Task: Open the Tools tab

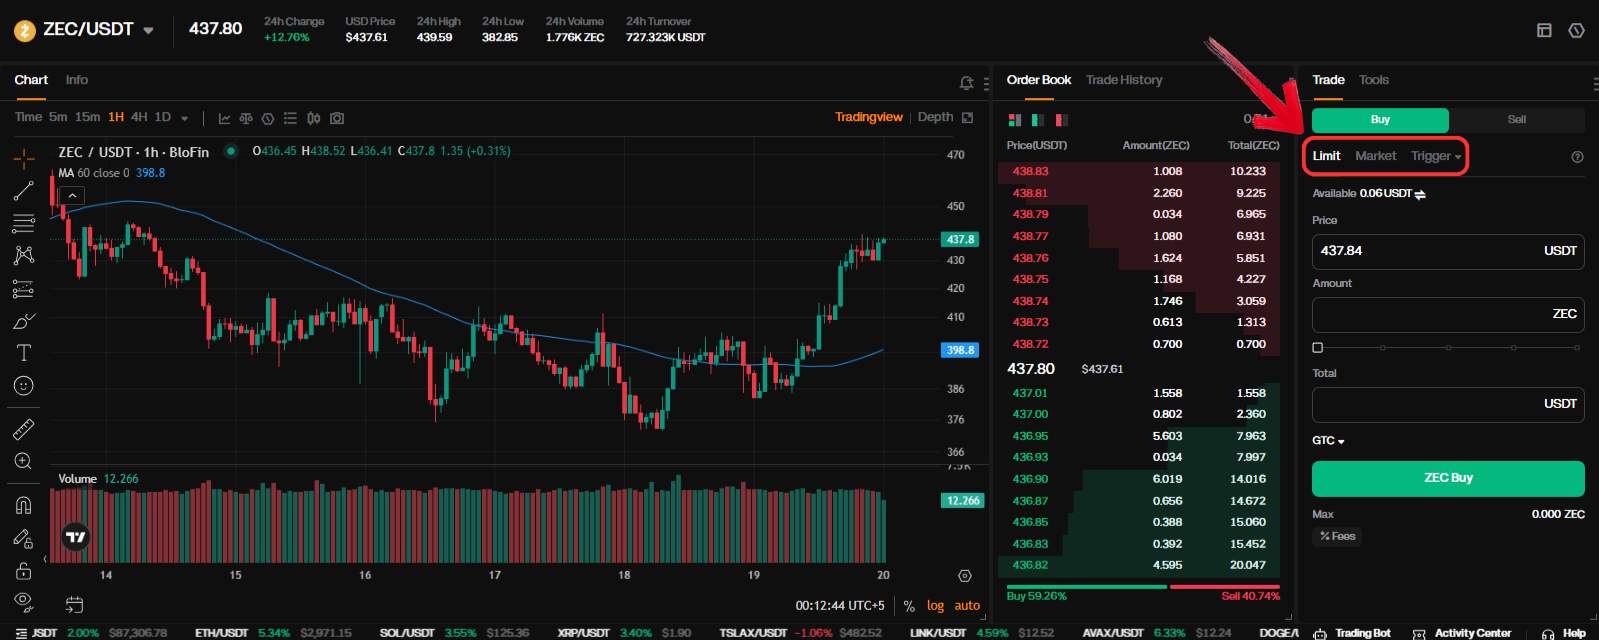Action: (1374, 80)
